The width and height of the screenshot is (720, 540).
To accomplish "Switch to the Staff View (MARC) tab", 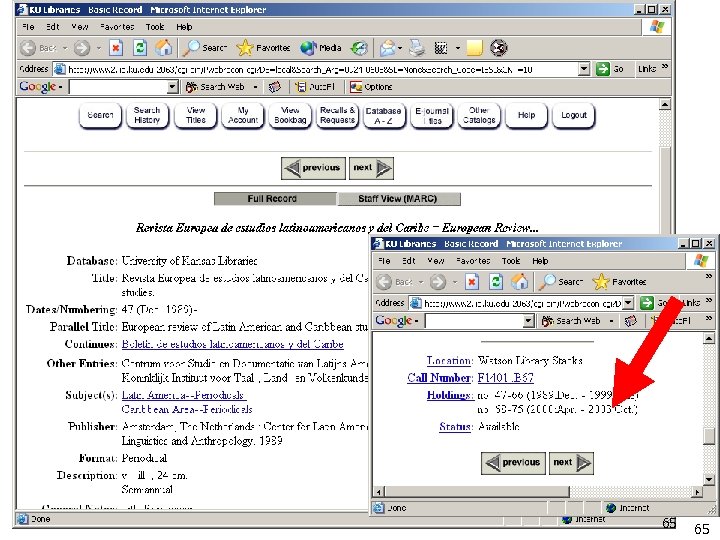I will 398,198.
